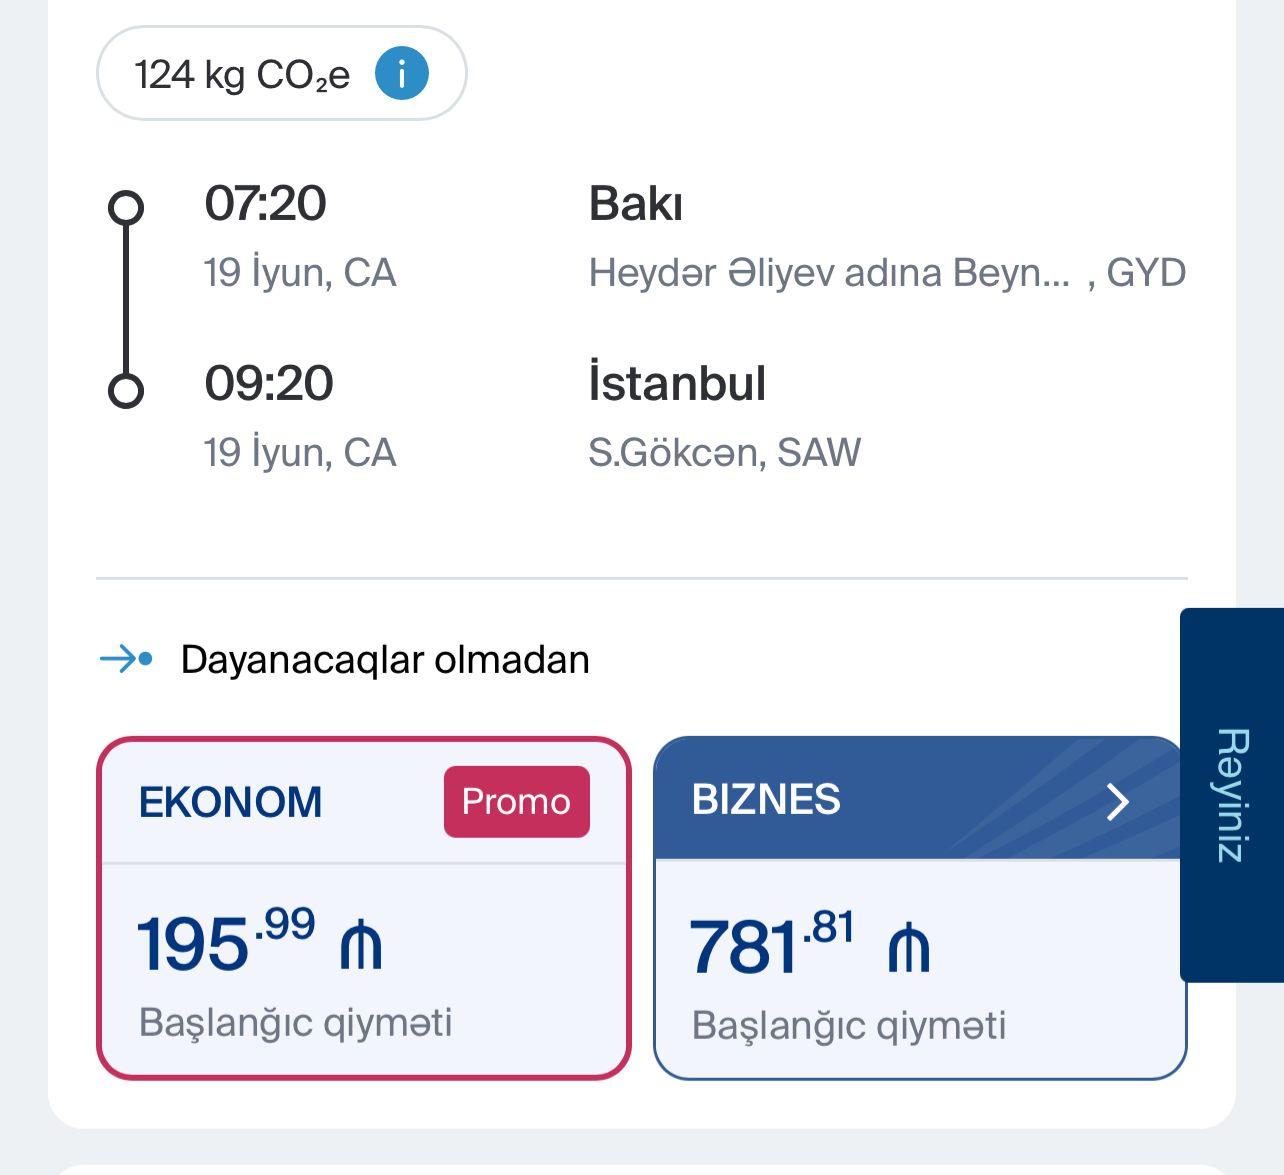1284x1175 pixels.
Task: Tap the İstanbul arrival city name
Action: pos(677,383)
